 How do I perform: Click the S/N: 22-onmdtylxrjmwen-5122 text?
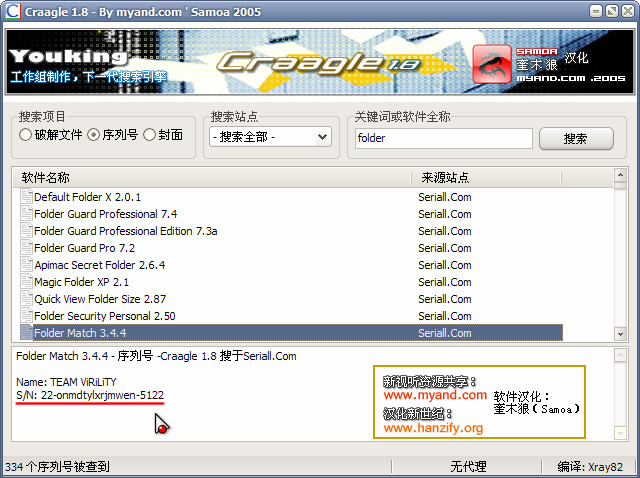pos(90,395)
